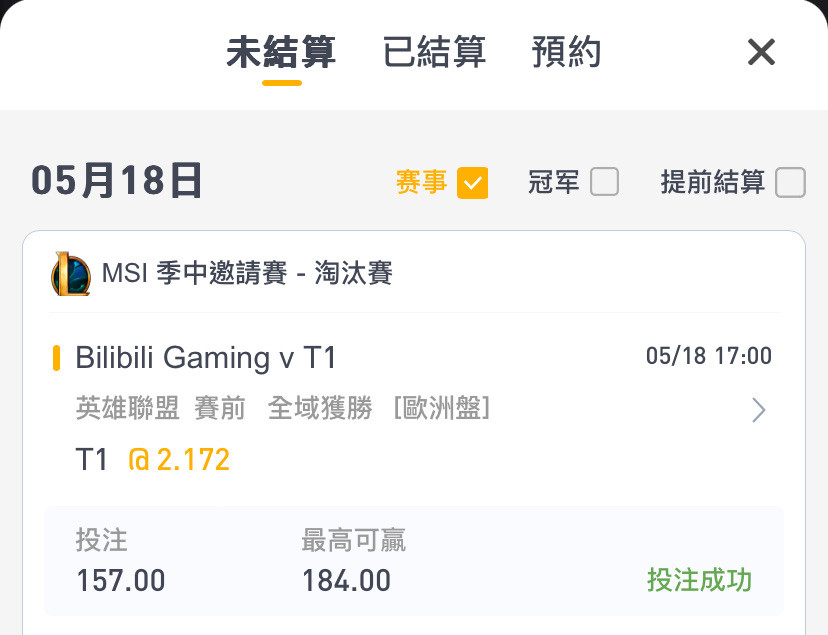Open Bilibili Gaming v T1 match
Image resolution: width=828 pixels, height=635 pixels.
click(x=205, y=357)
